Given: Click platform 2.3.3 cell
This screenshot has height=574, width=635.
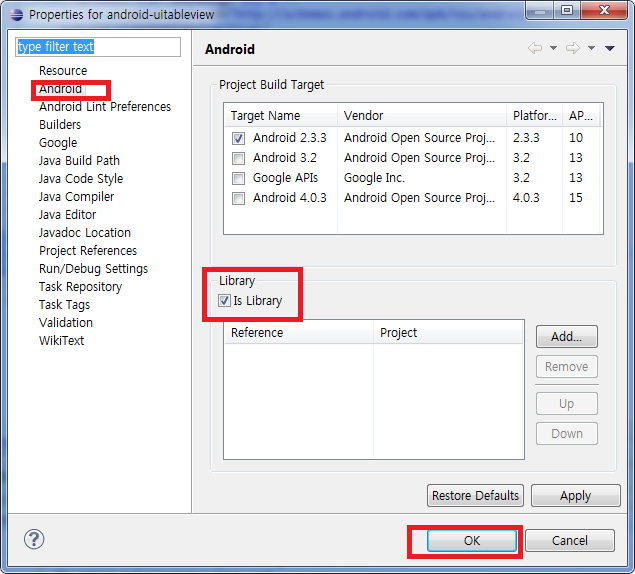Looking at the screenshot, I should 526,138.
